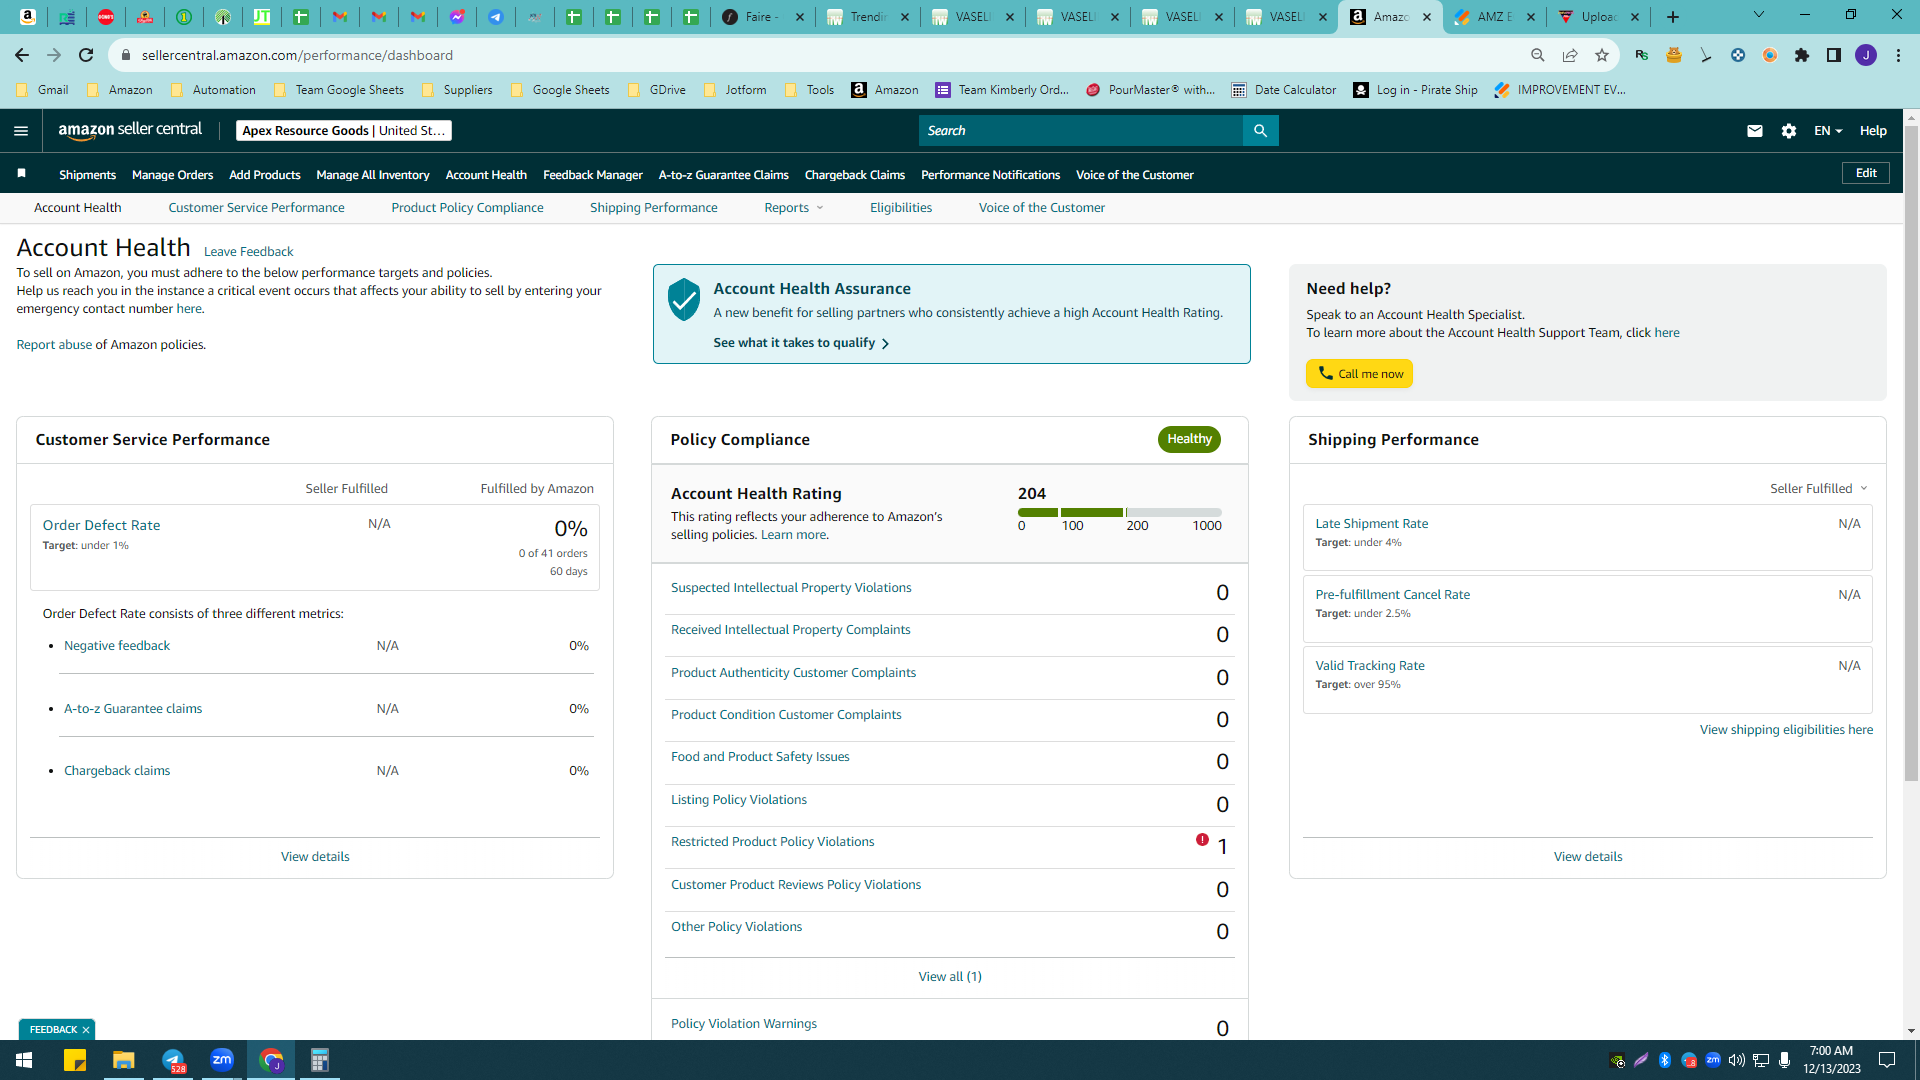Open the Apex Resource Goods account switcher
The width and height of the screenshot is (1920, 1080).
pos(344,131)
